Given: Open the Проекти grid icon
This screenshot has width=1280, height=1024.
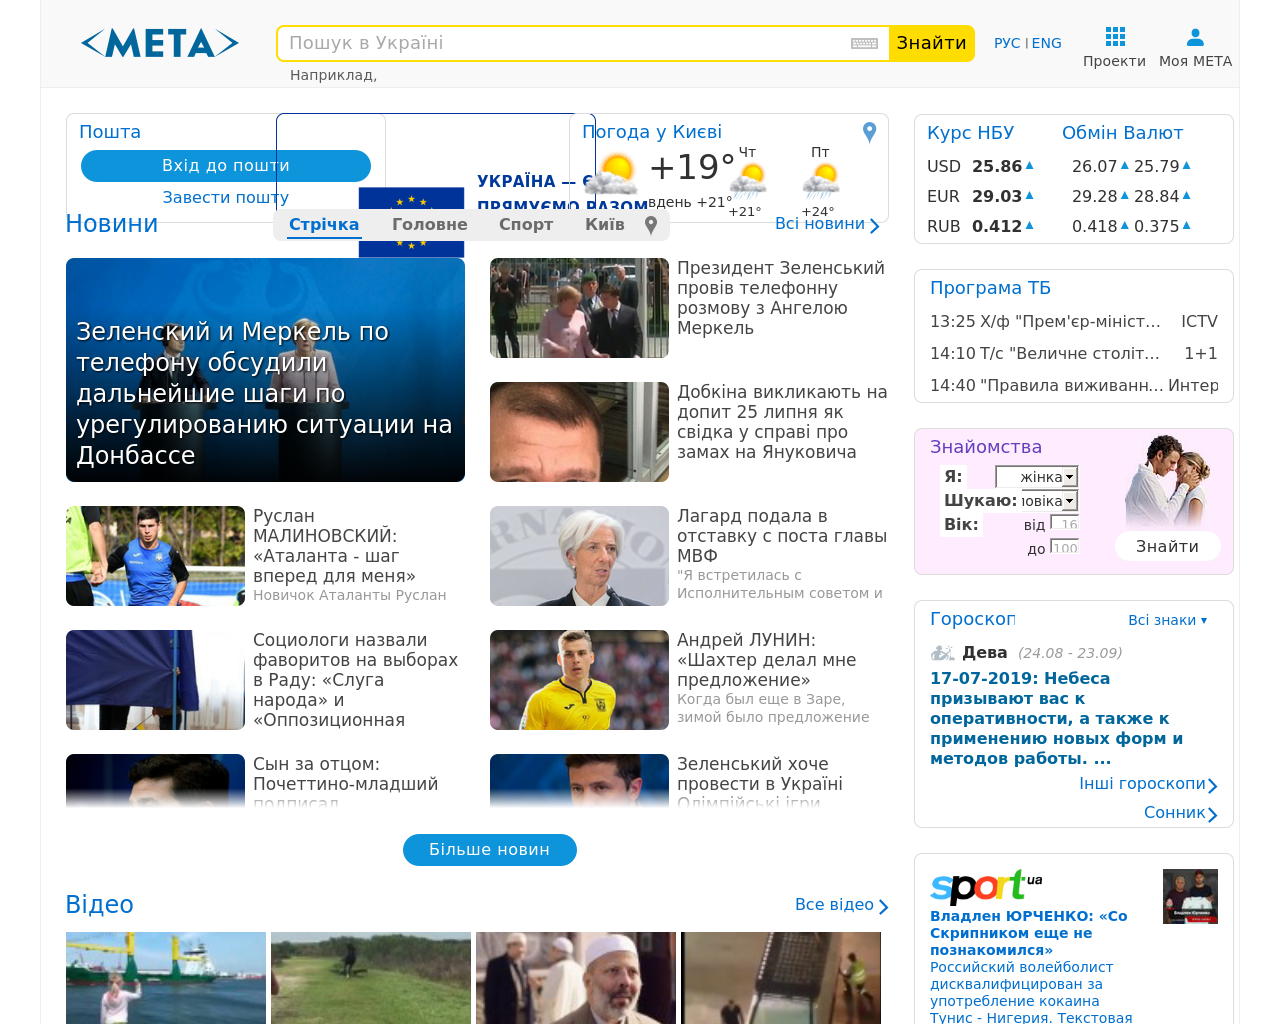Looking at the screenshot, I should 1114,36.
